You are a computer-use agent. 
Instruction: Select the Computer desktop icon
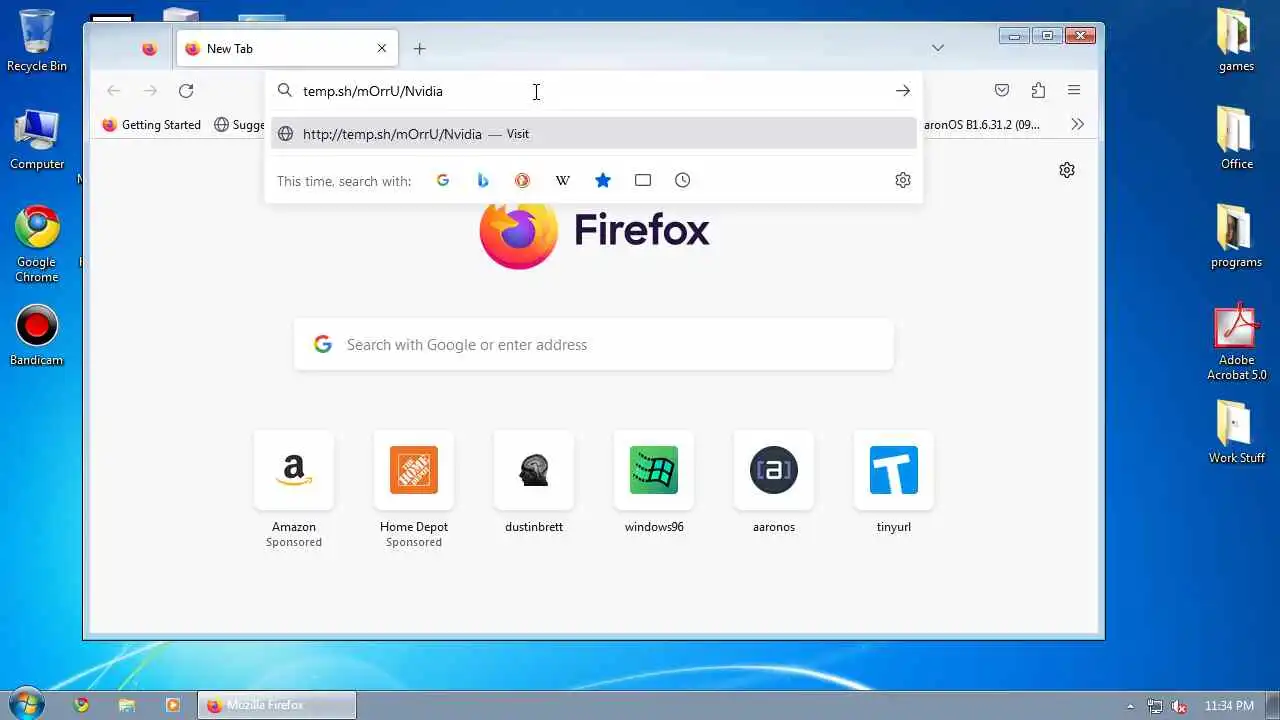point(37,139)
